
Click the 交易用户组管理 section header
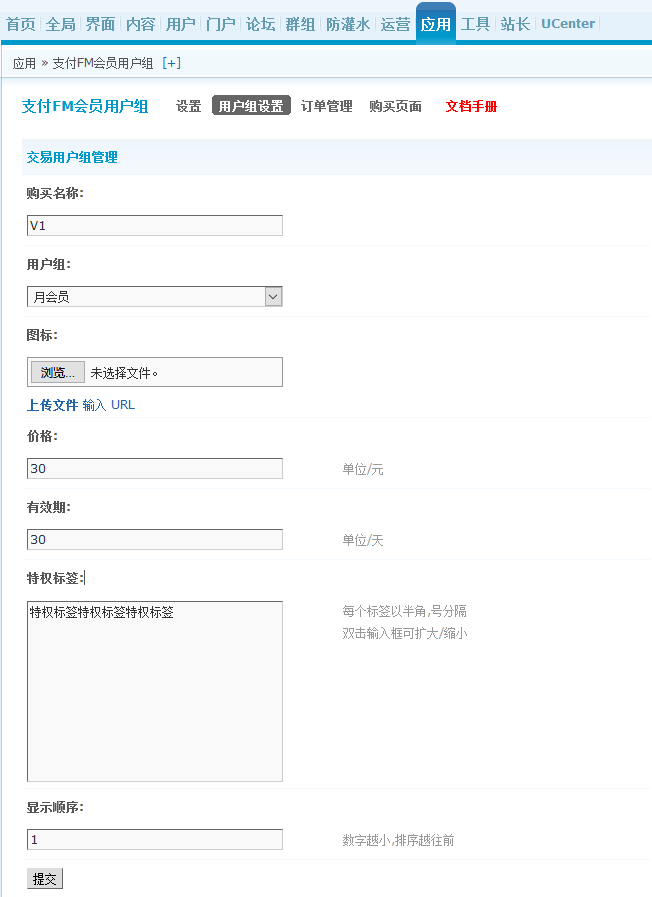click(x=72, y=157)
